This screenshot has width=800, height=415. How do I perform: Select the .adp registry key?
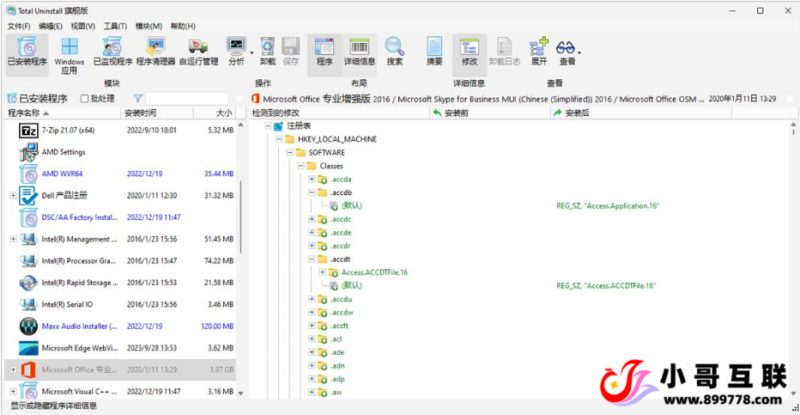(337, 379)
